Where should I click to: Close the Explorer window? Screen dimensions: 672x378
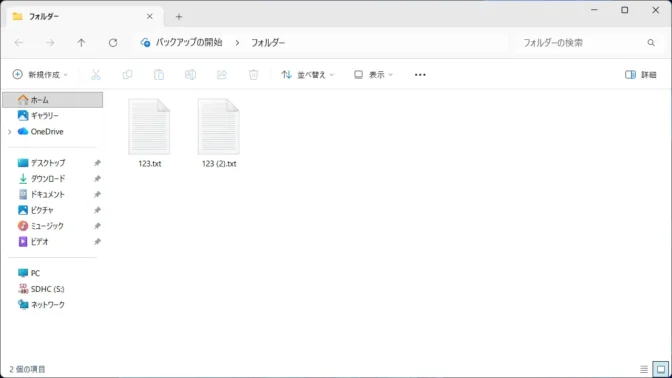click(656, 10)
